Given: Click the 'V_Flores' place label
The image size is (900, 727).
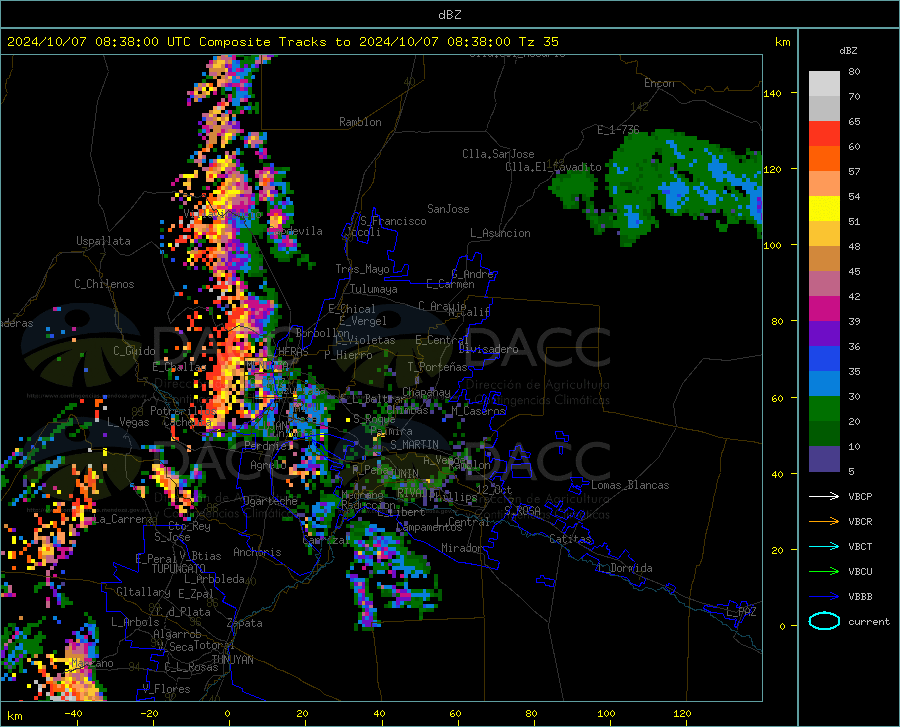Looking at the screenshot, I should coord(166,689).
